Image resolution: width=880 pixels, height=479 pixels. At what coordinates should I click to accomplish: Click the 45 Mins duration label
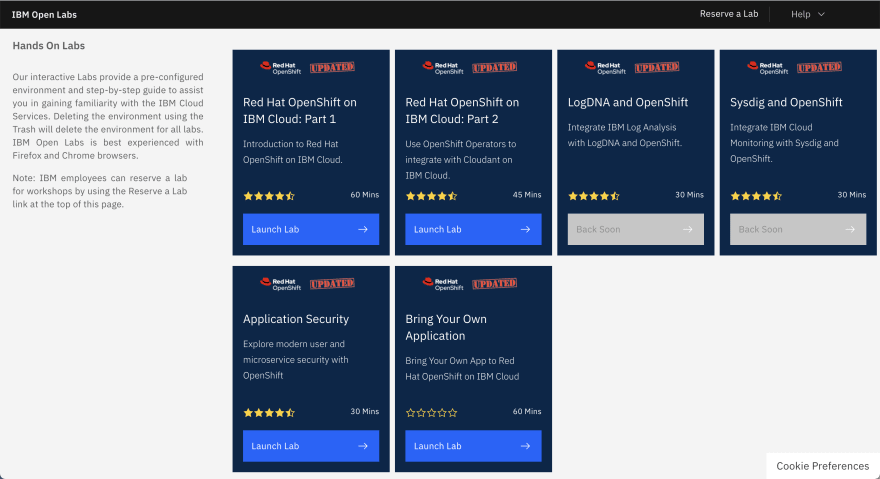pyautogui.click(x=527, y=195)
